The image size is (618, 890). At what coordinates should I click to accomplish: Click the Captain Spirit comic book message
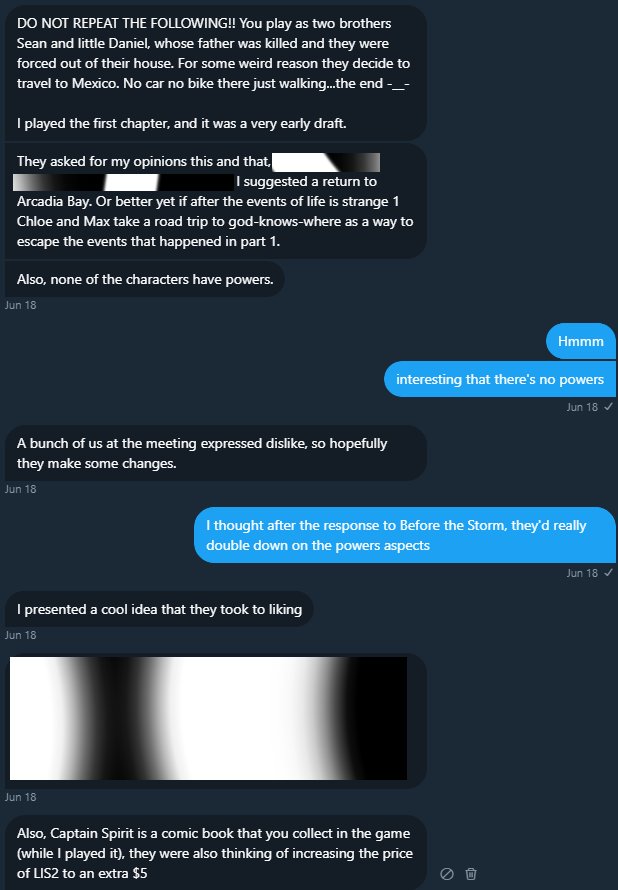point(216,853)
